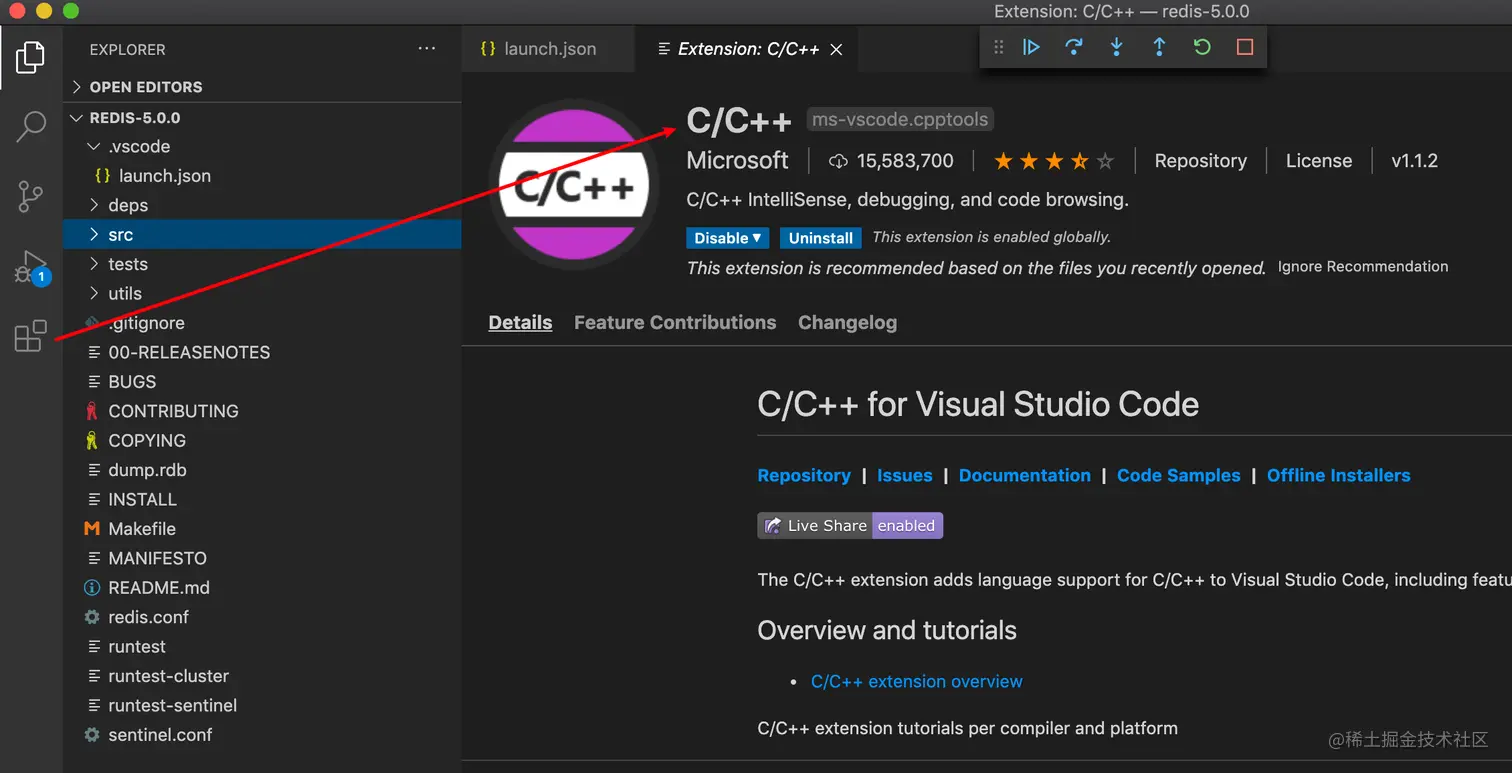Open the Issues link in readme
The width and height of the screenshot is (1512, 773).
coord(904,476)
